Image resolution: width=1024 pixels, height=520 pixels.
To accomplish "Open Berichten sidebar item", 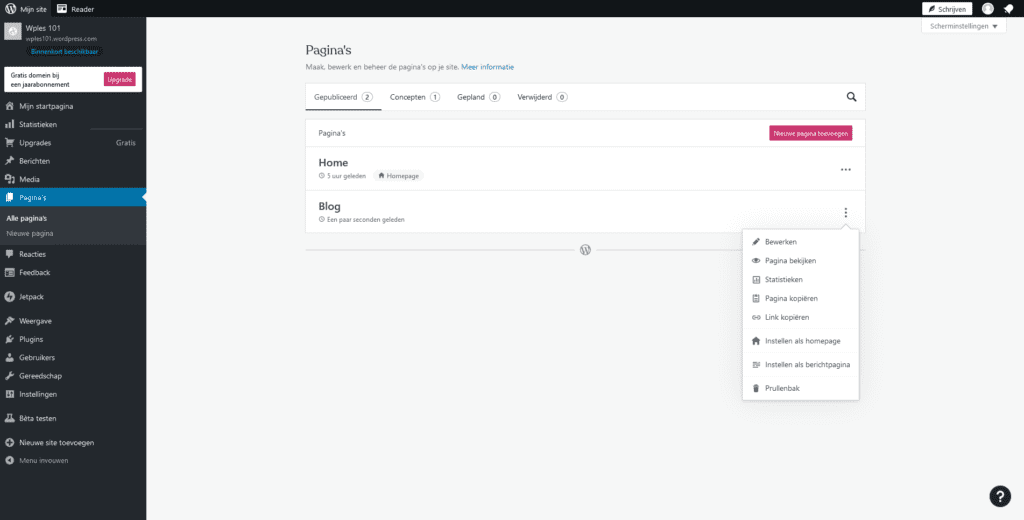I will click(x=73, y=161).
